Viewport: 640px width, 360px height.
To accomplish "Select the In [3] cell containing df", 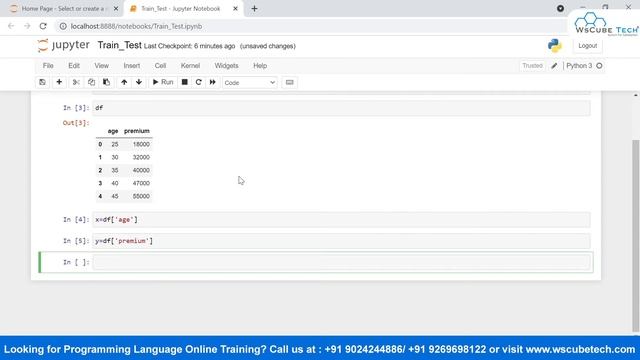I will (x=341, y=108).
